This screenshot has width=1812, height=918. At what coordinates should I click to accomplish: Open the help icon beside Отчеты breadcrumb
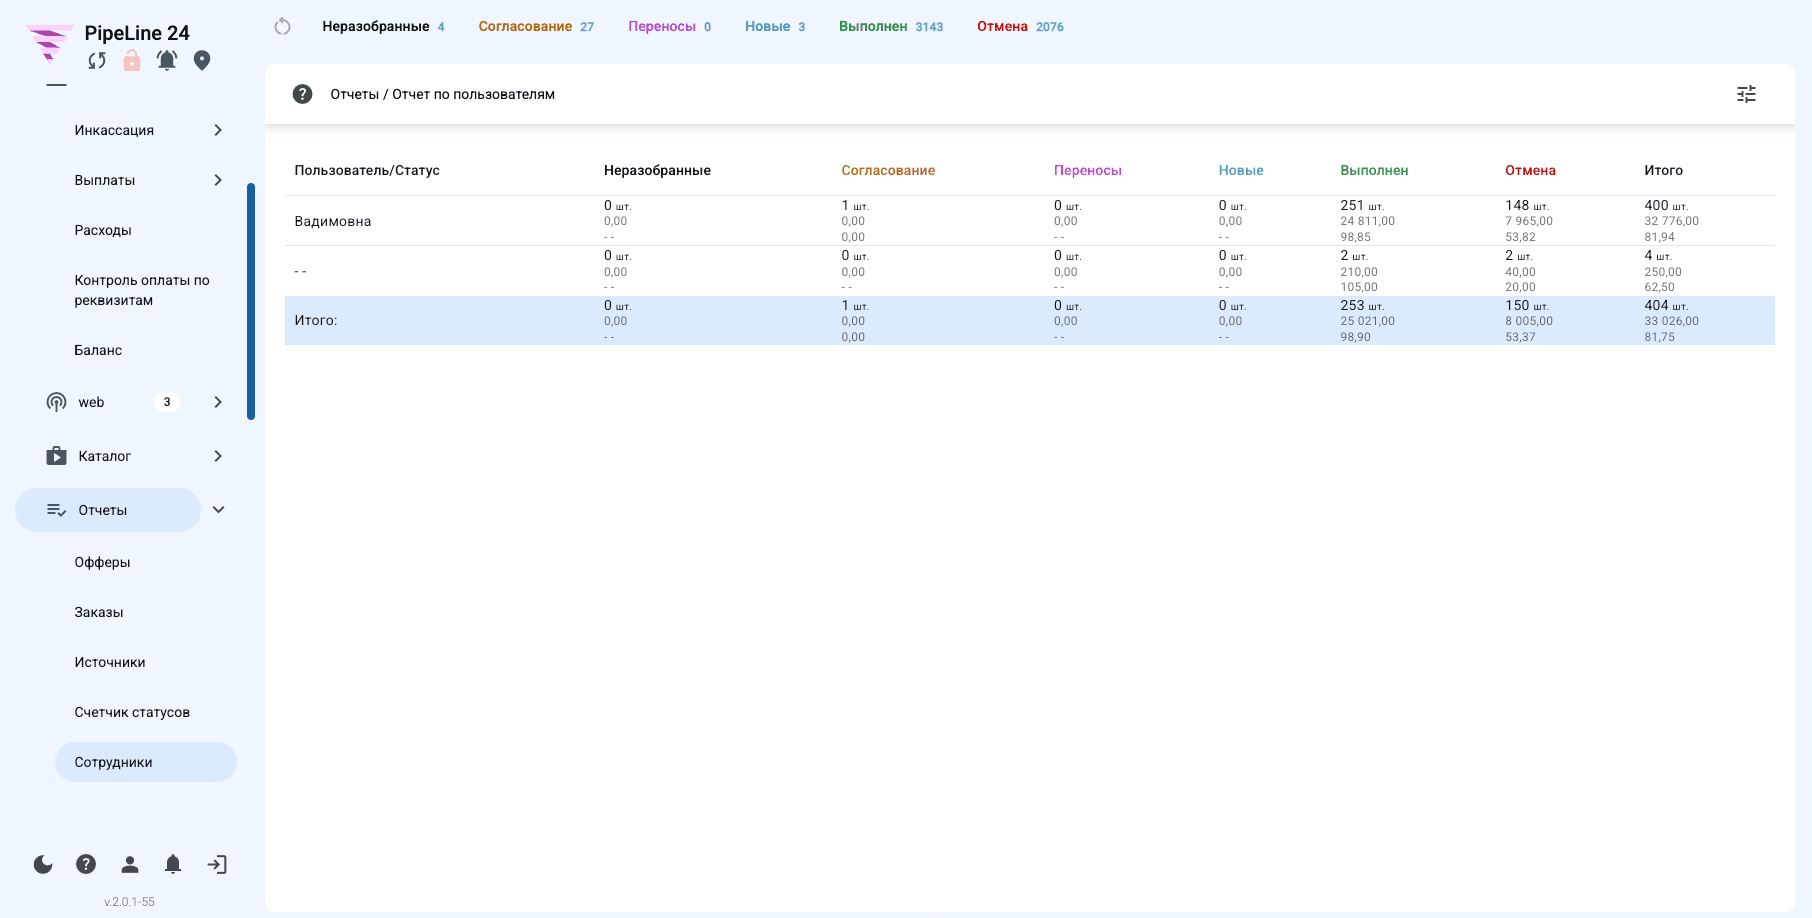302,94
